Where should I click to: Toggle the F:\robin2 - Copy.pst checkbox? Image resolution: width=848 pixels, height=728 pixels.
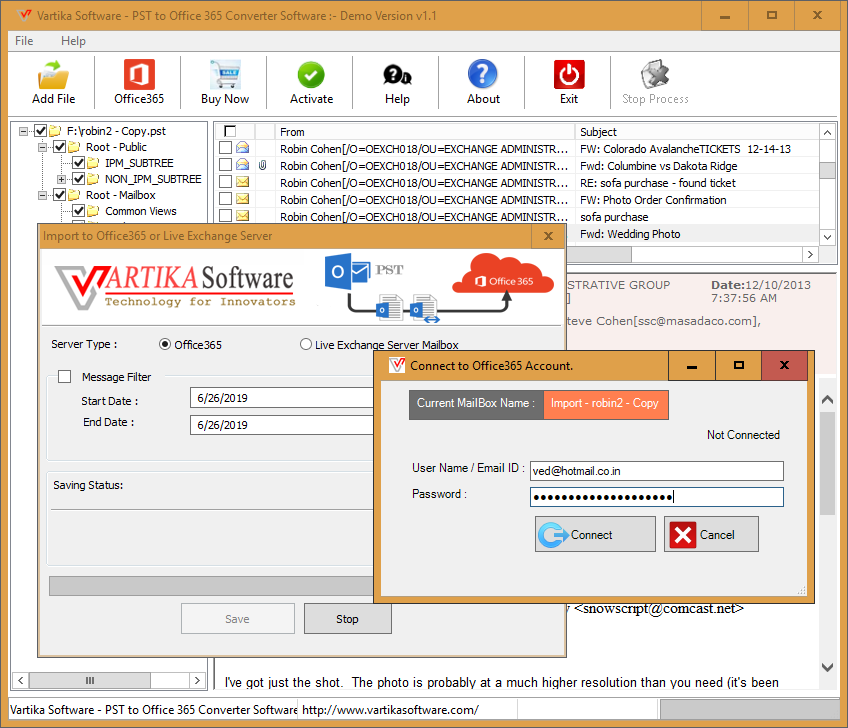tap(41, 131)
